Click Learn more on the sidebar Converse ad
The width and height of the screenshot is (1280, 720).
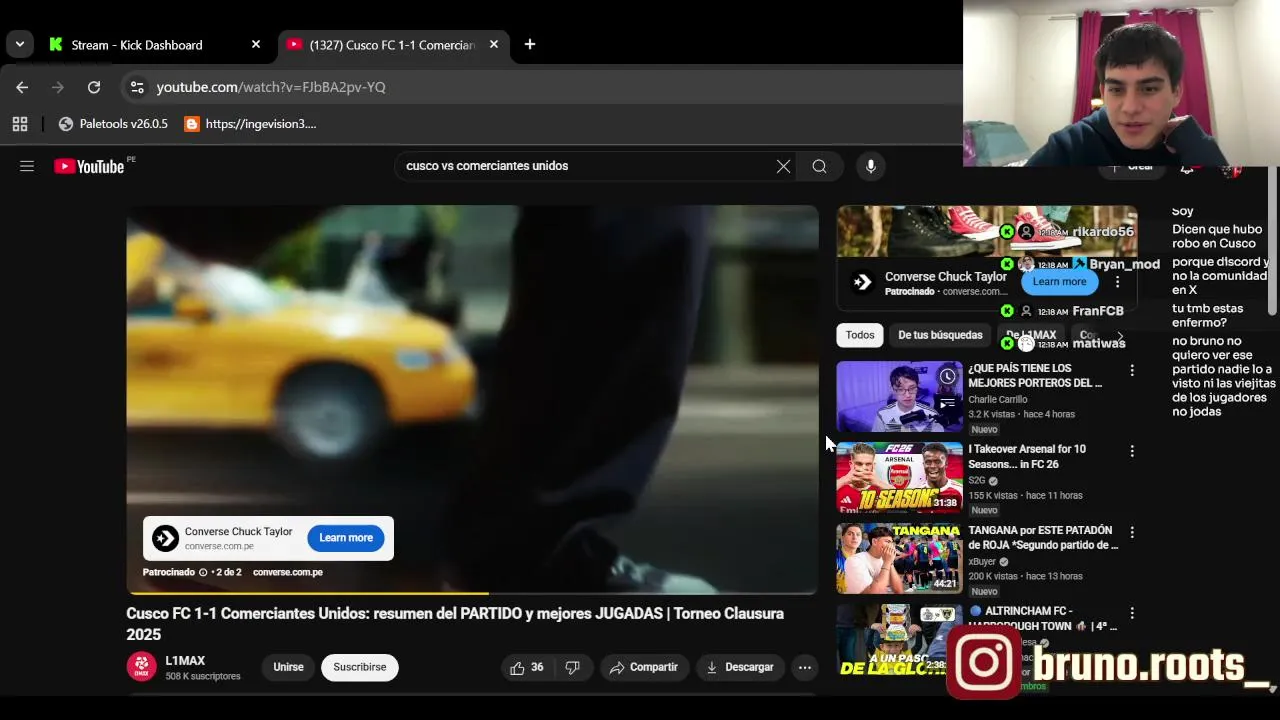point(1059,282)
